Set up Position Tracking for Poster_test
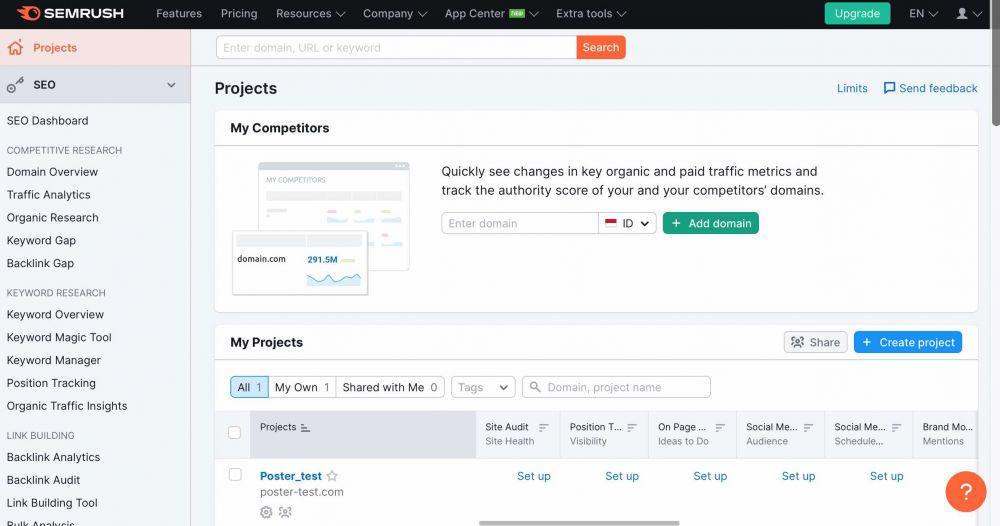This screenshot has height=526, width=1000. coord(622,476)
